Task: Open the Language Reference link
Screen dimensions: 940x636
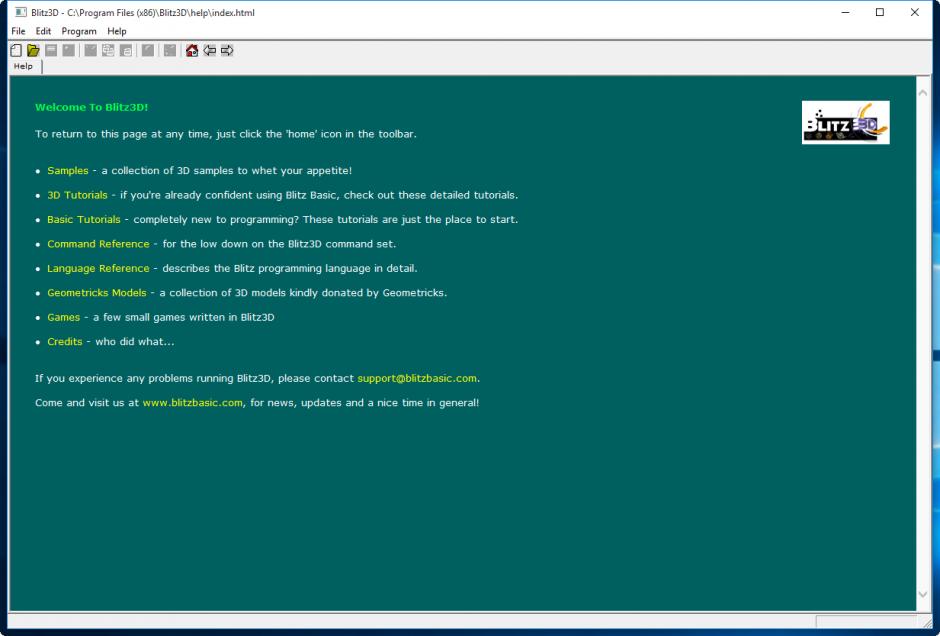Action: click(98, 269)
